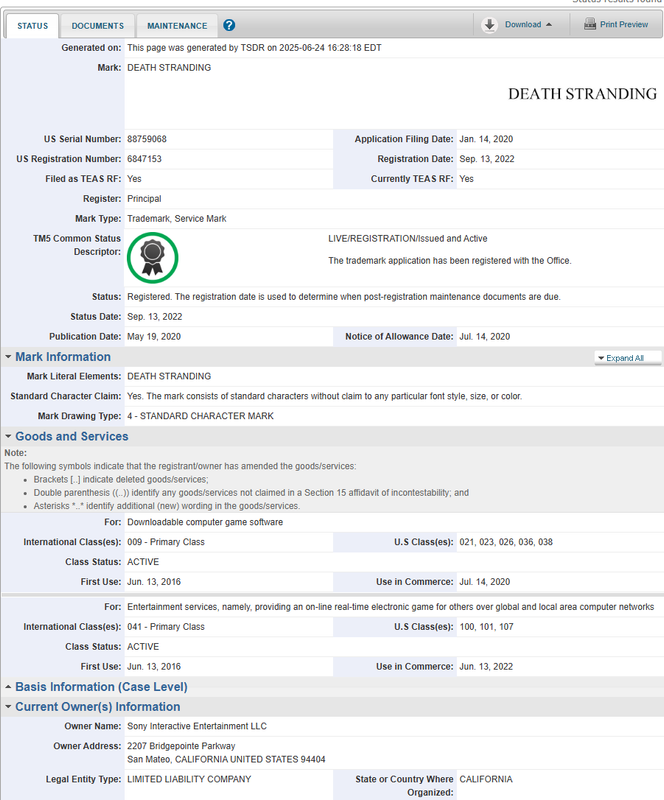The image size is (664, 800).
Task: Click LIMITED LIABILITY COMPANY entity type
Action: [189, 779]
